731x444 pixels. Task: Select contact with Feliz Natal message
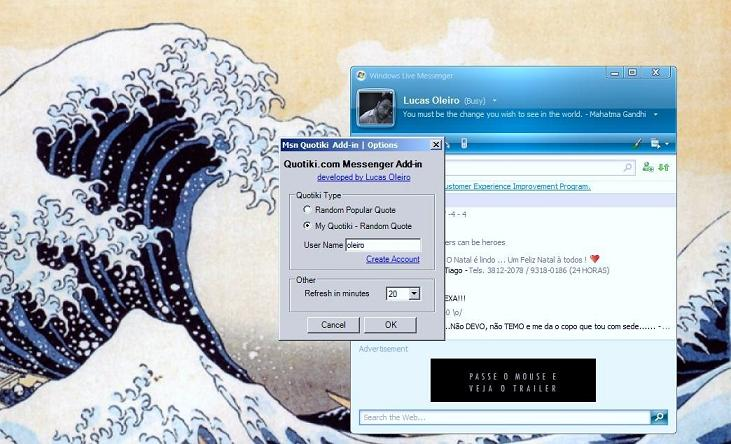coord(522,259)
